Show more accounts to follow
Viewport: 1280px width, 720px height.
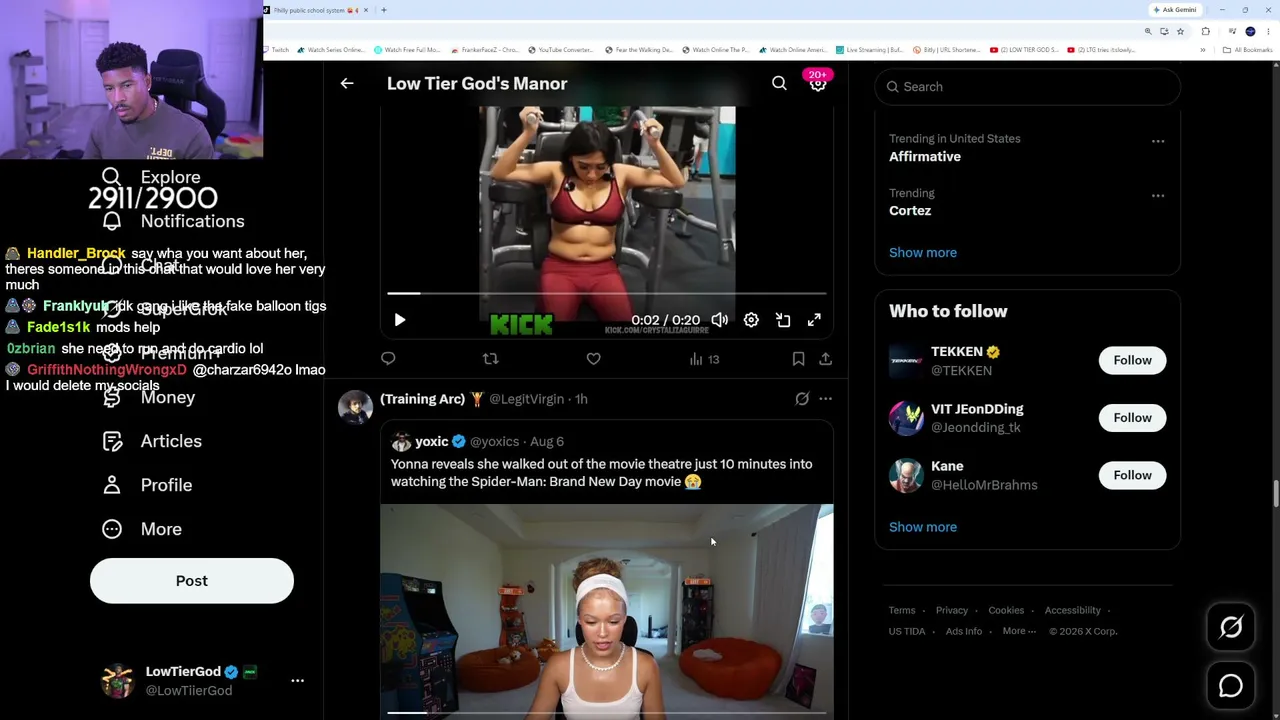(923, 527)
